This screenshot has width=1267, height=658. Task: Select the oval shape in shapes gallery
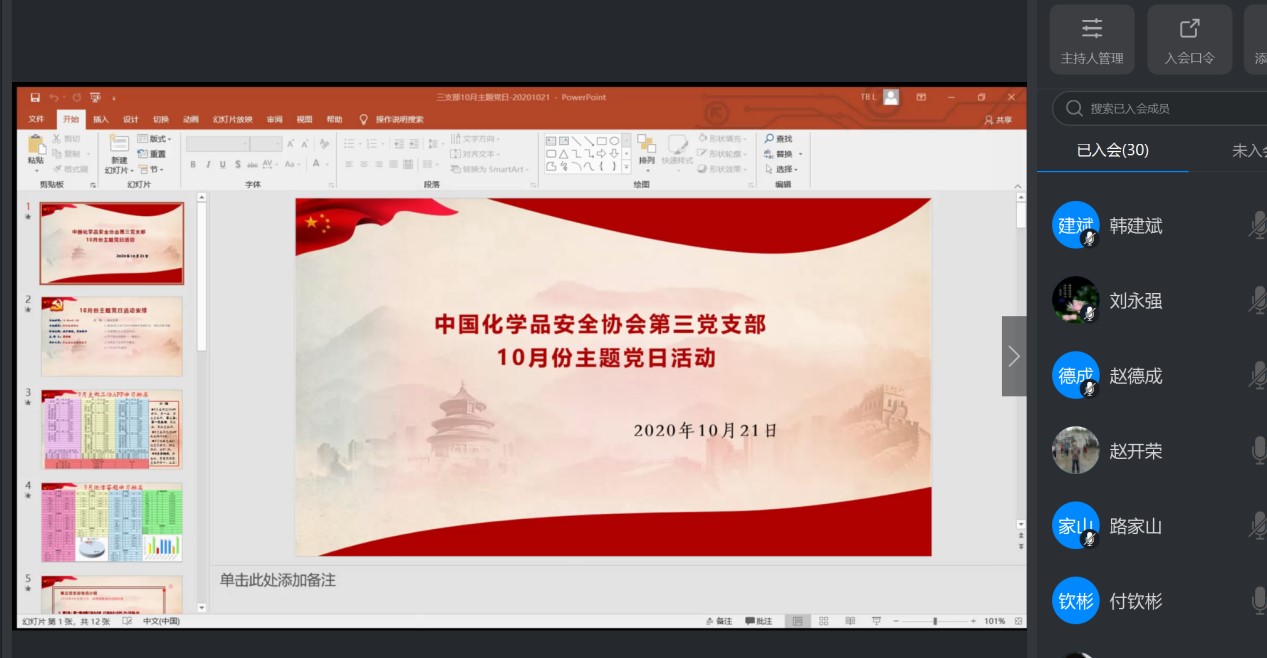(x=614, y=141)
